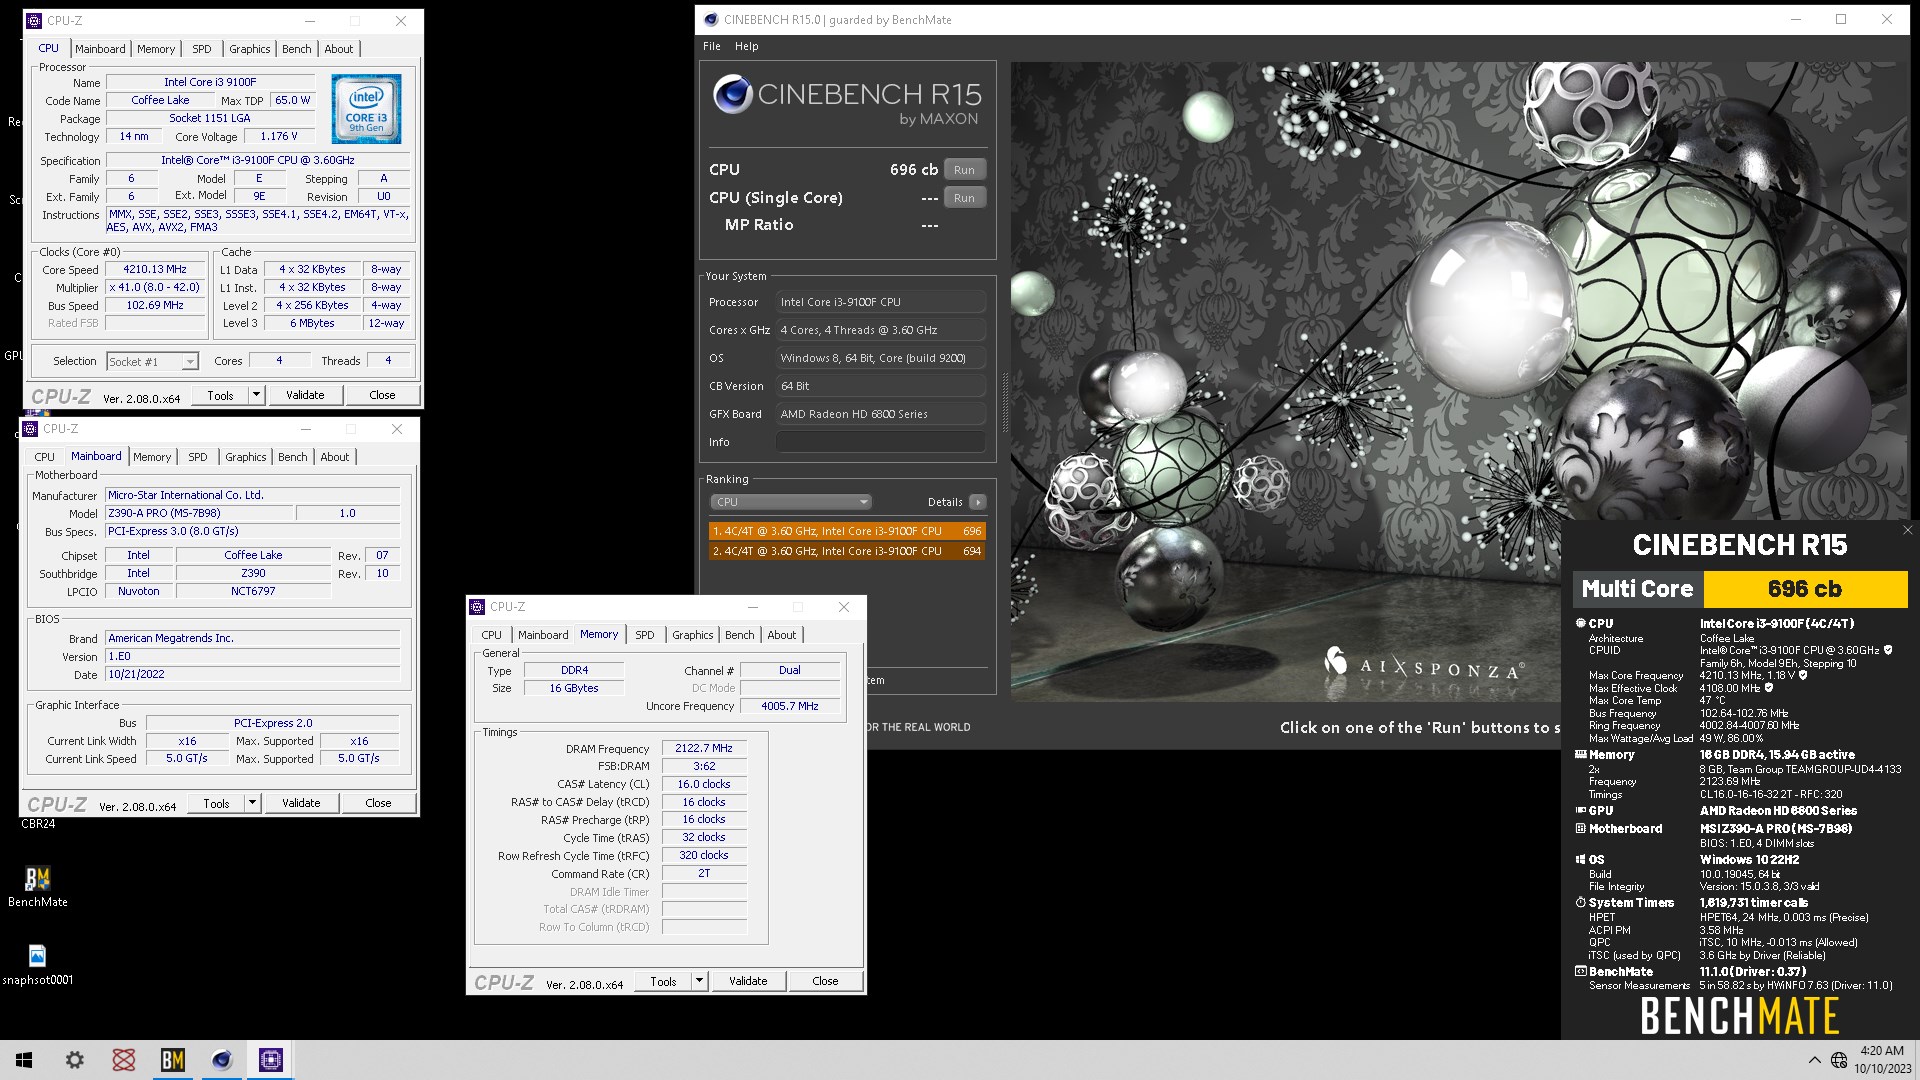Click the red knot app taskbar icon
The height and width of the screenshot is (1080, 1920).
tap(123, 1060)
